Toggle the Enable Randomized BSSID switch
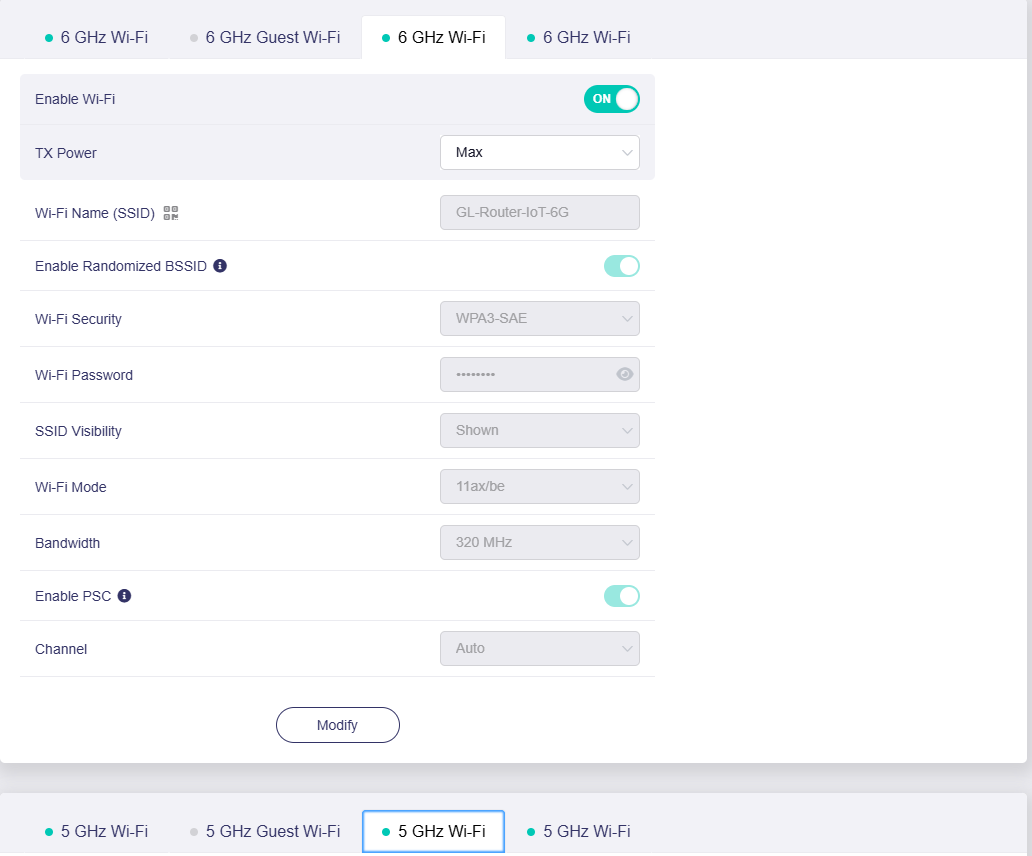Screen dimensions: 1032x856 point(621,266)
